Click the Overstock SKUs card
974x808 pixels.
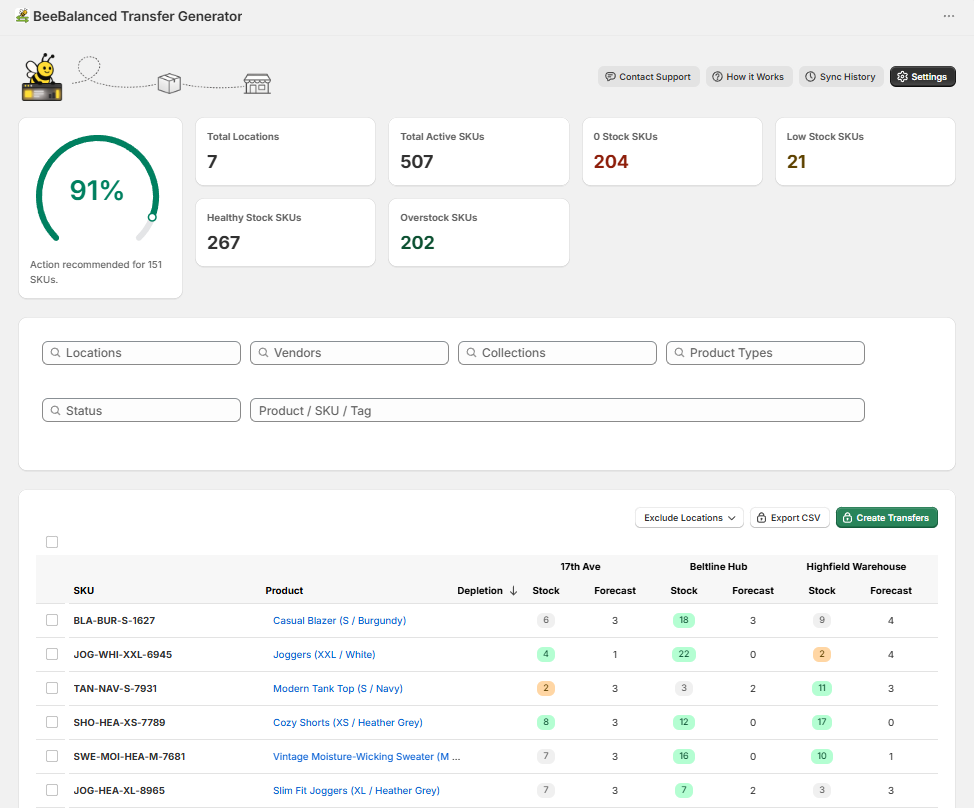(478, 233)
